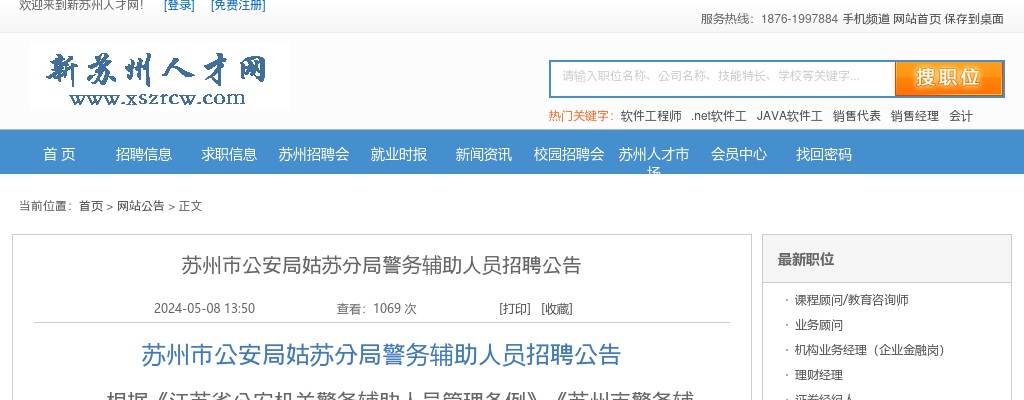The height and width of the screenshot is (400, 1024).
Task: Bookmark the article with 收藏 link
Action: [557, 309]
